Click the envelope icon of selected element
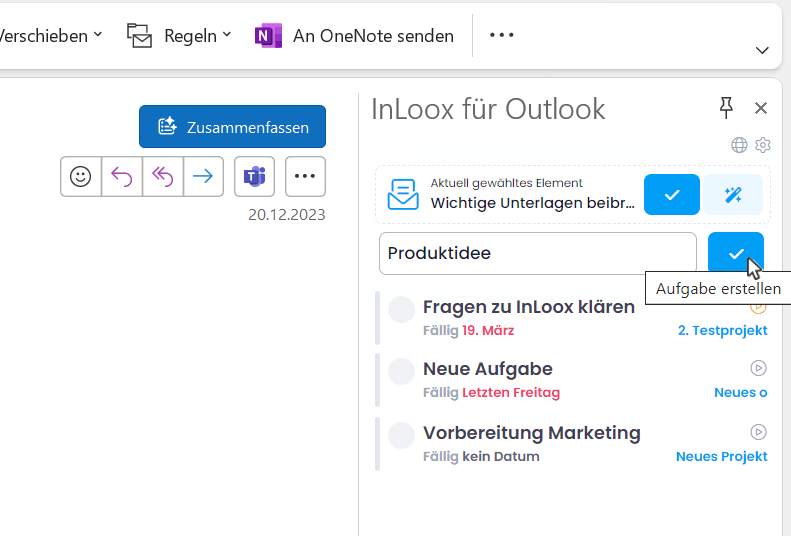 [403, 194]
